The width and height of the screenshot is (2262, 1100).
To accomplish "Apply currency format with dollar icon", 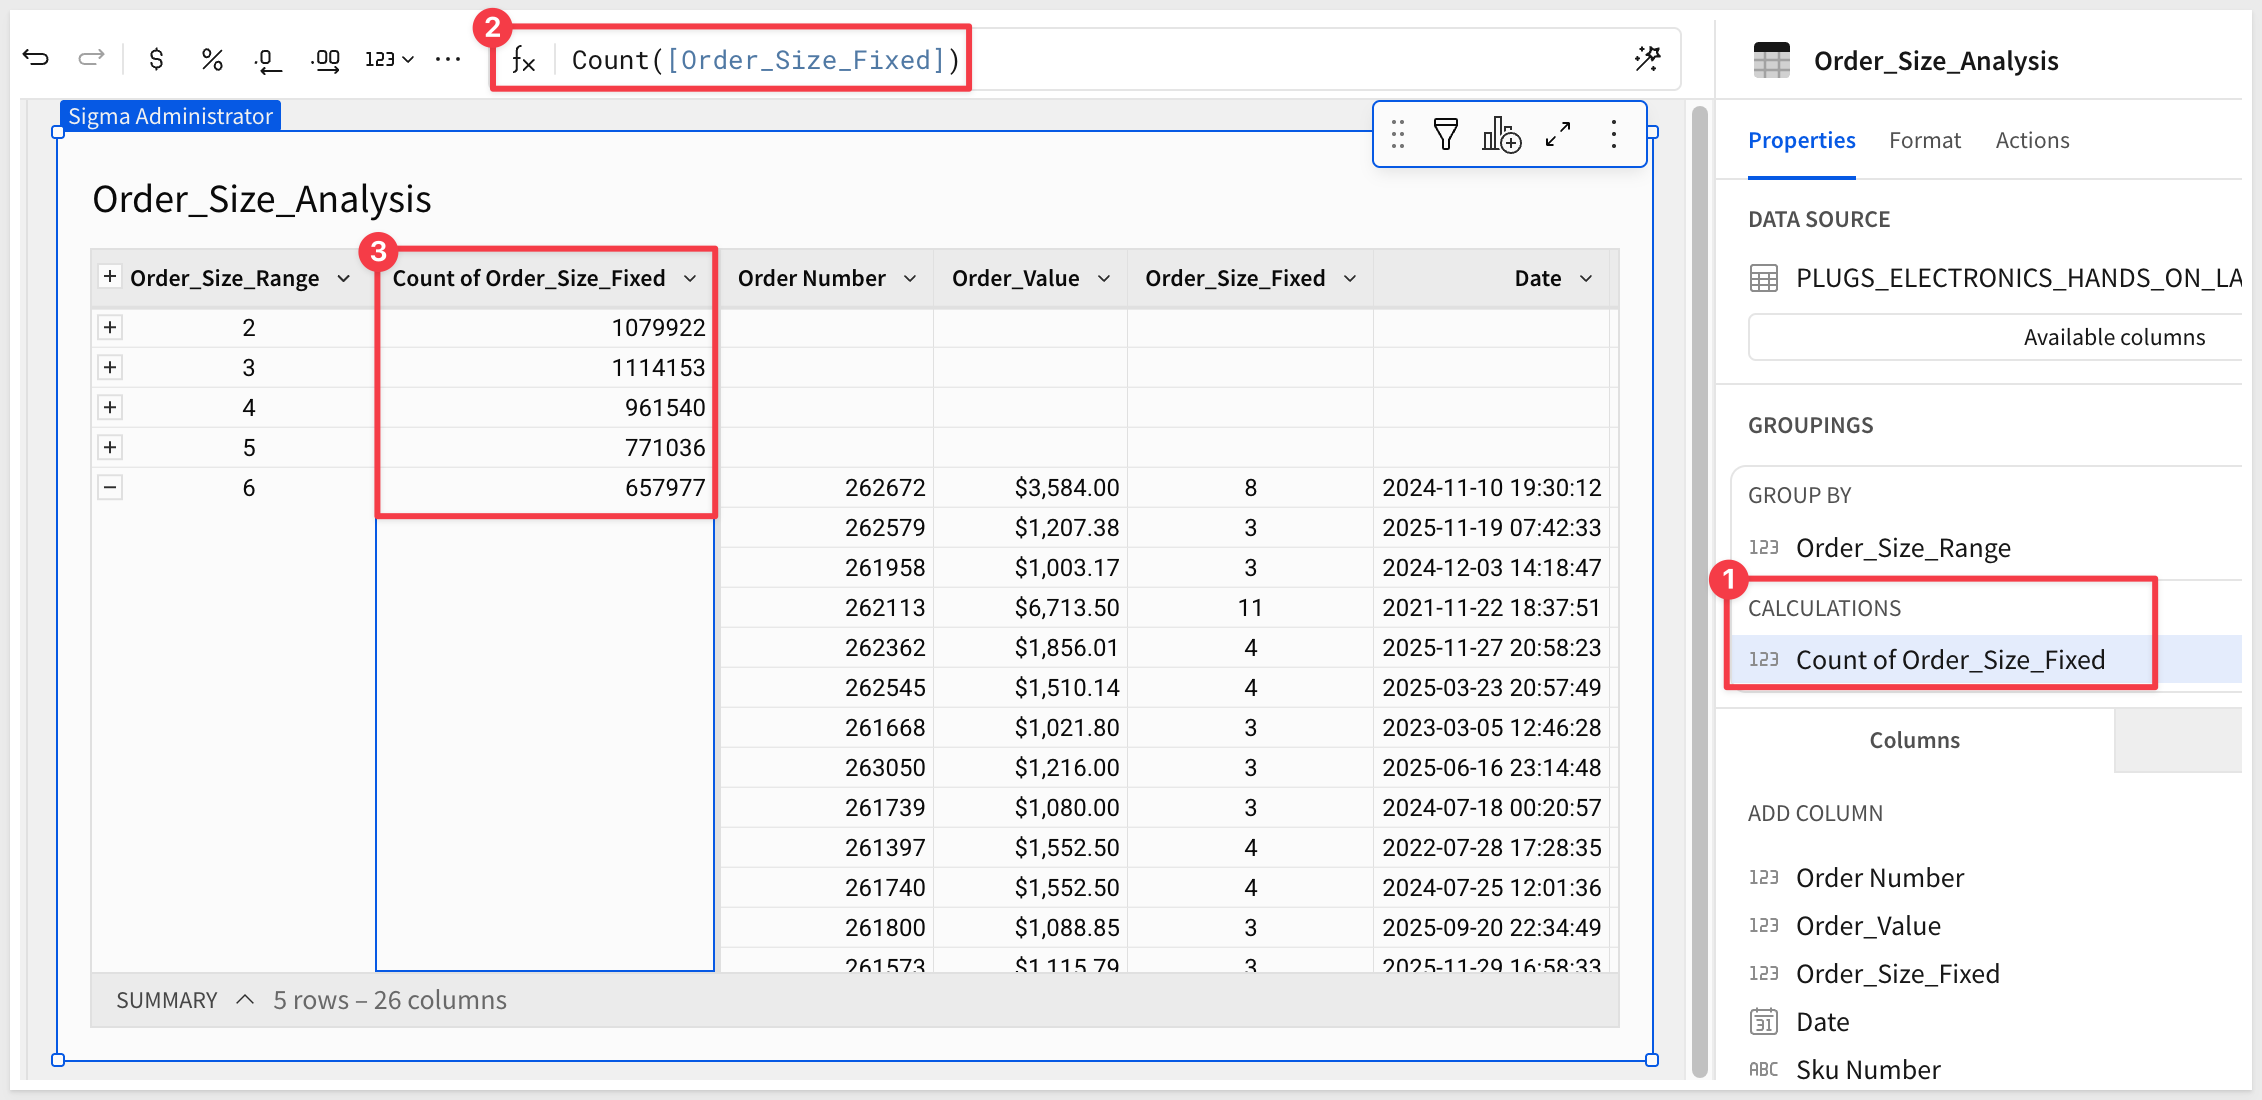I will [156, 59].
